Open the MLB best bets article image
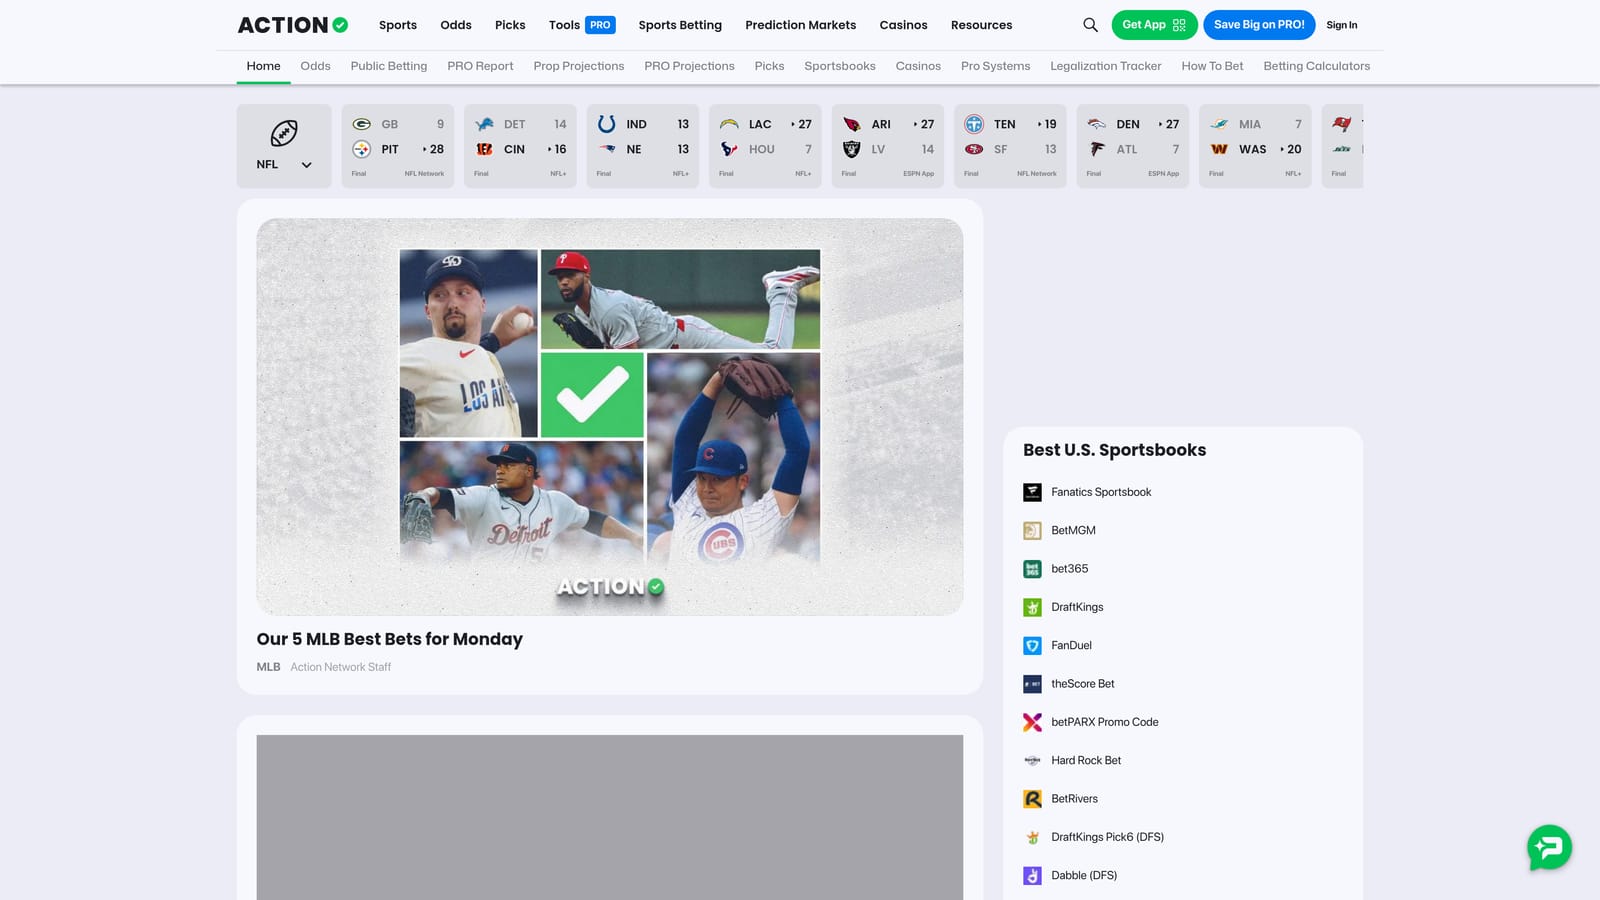This screenshot has height=900, width=1600. (x=610, y=417)
